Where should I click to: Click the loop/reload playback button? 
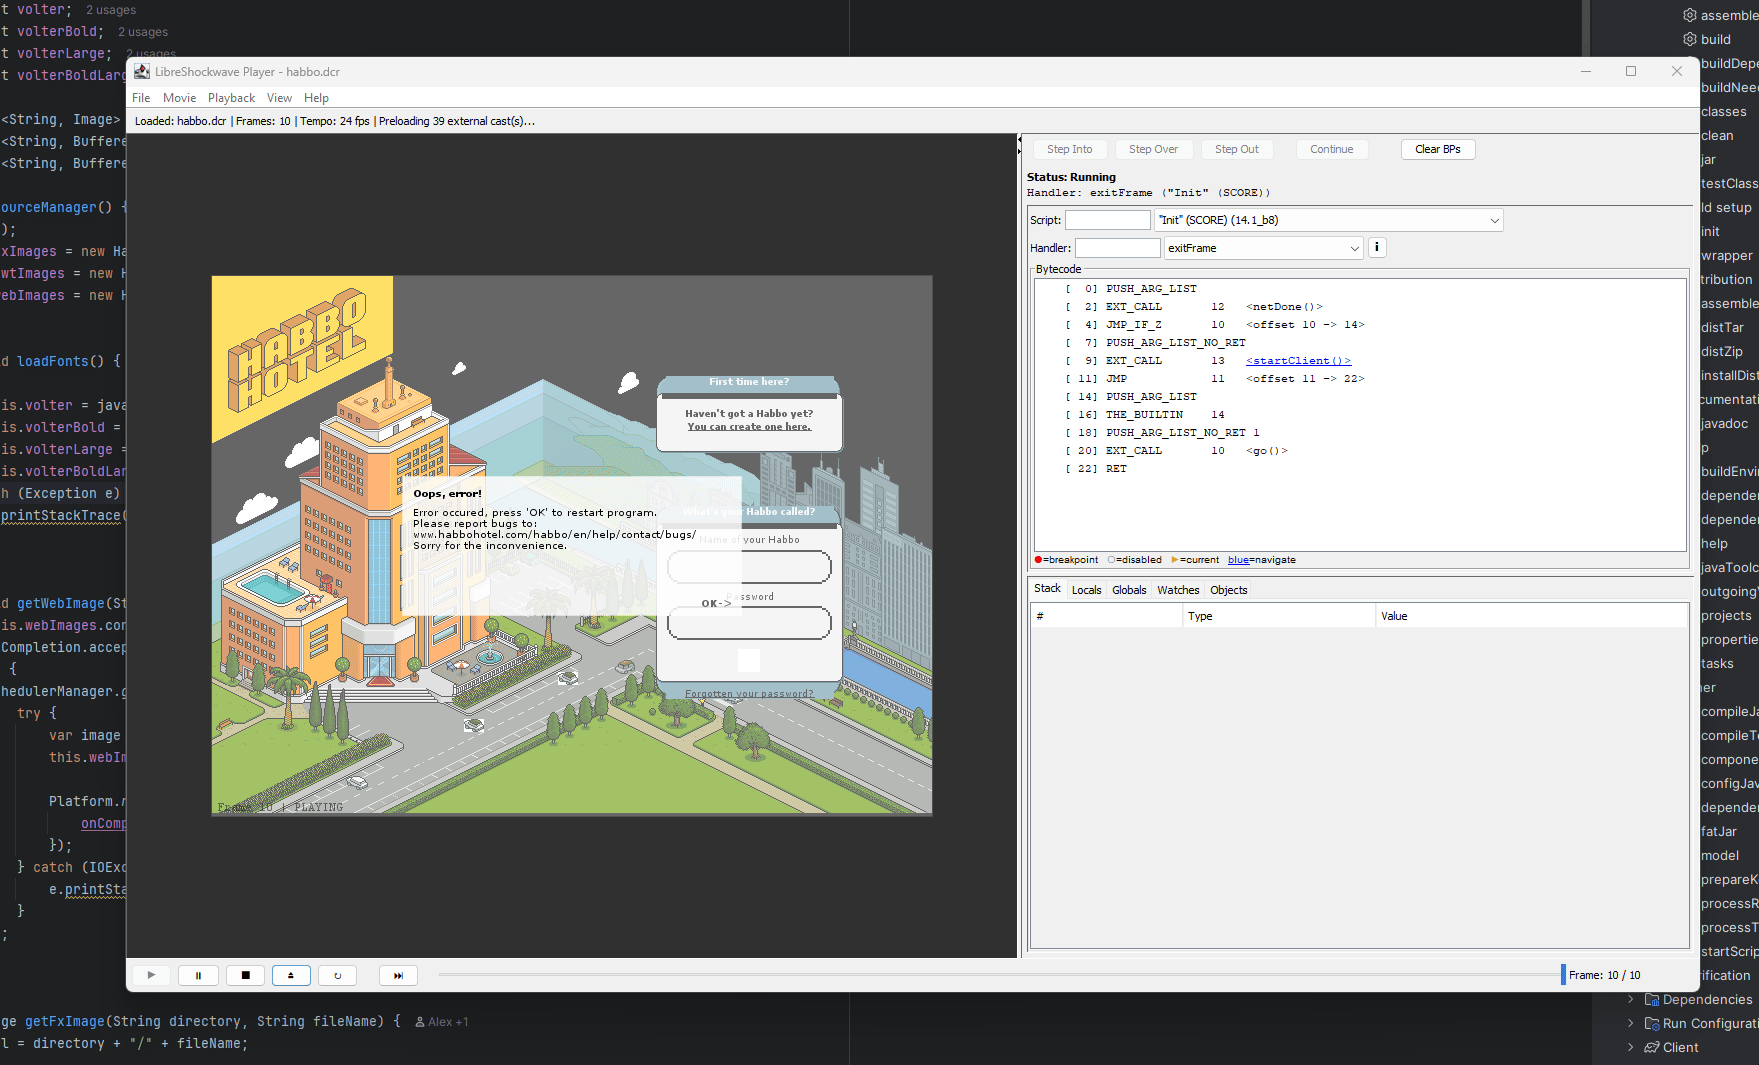(x=338, y=975)
